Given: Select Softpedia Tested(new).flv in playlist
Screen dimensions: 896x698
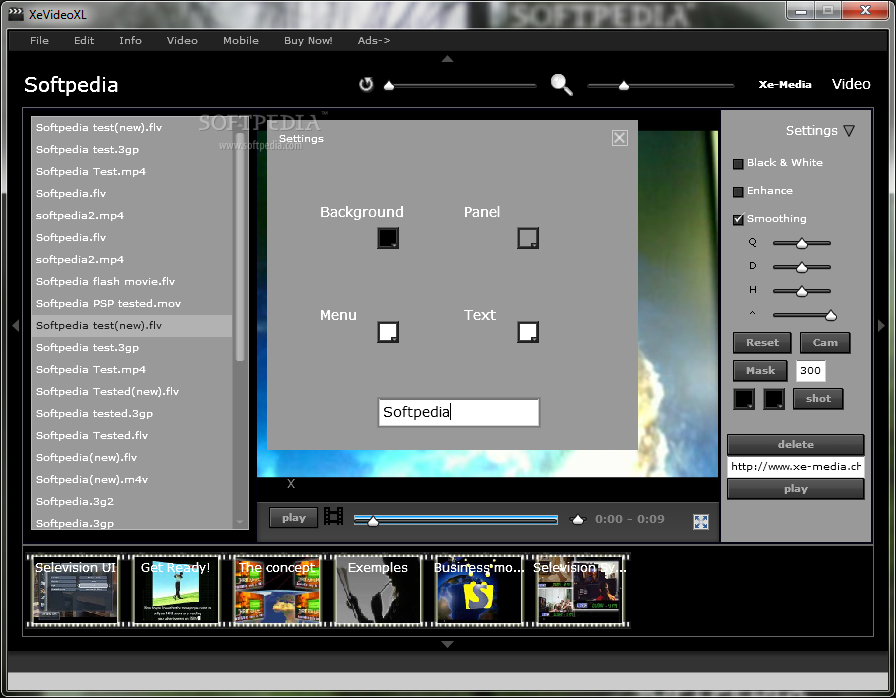Looking at the screenshot, I should pyautogui.click(x=132, y=392).
